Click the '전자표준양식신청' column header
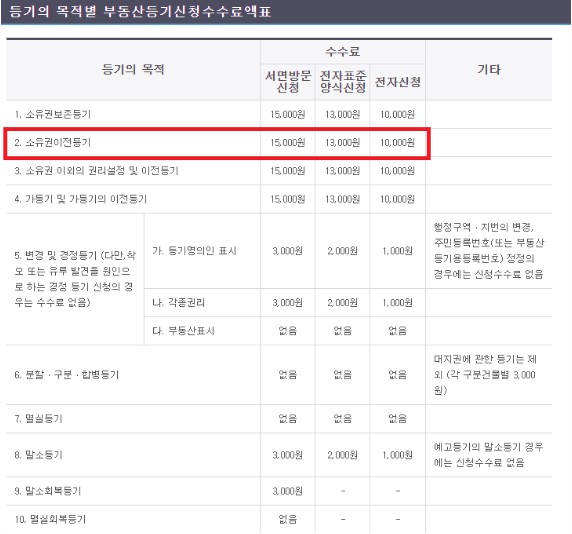This screenshot has height=534, width=572. tap(343, 82)
